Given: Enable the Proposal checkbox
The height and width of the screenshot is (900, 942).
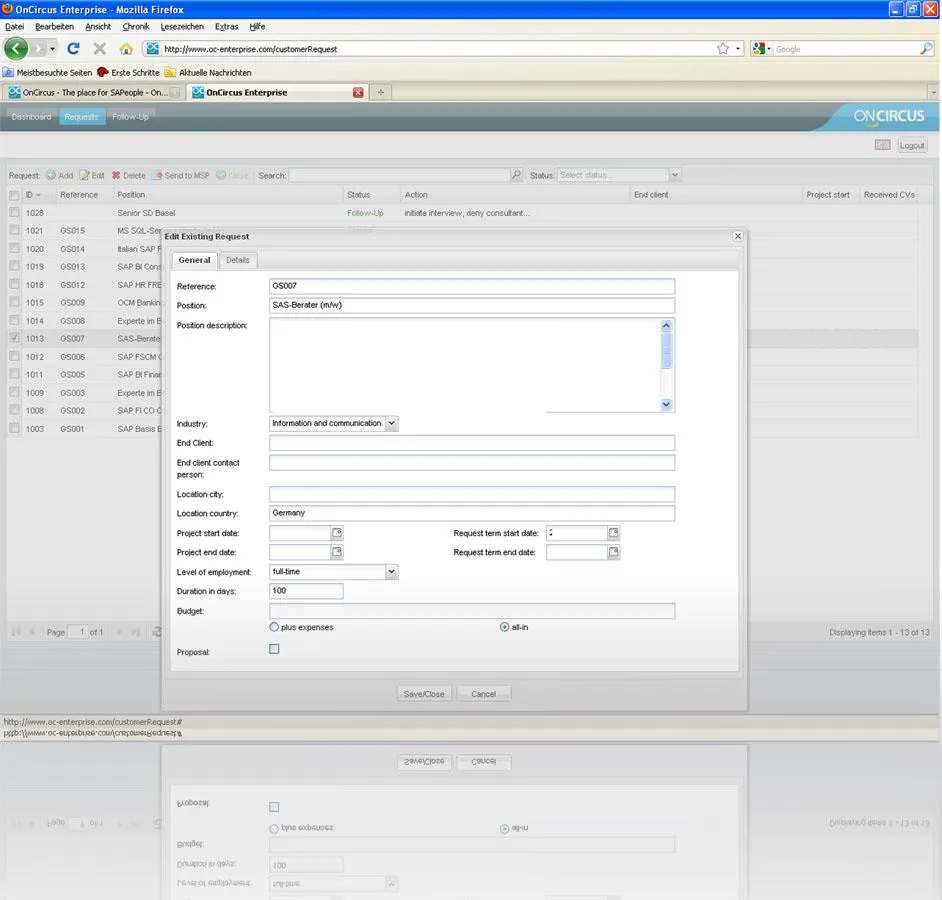Looking at the screenshot, I should 274,648.
